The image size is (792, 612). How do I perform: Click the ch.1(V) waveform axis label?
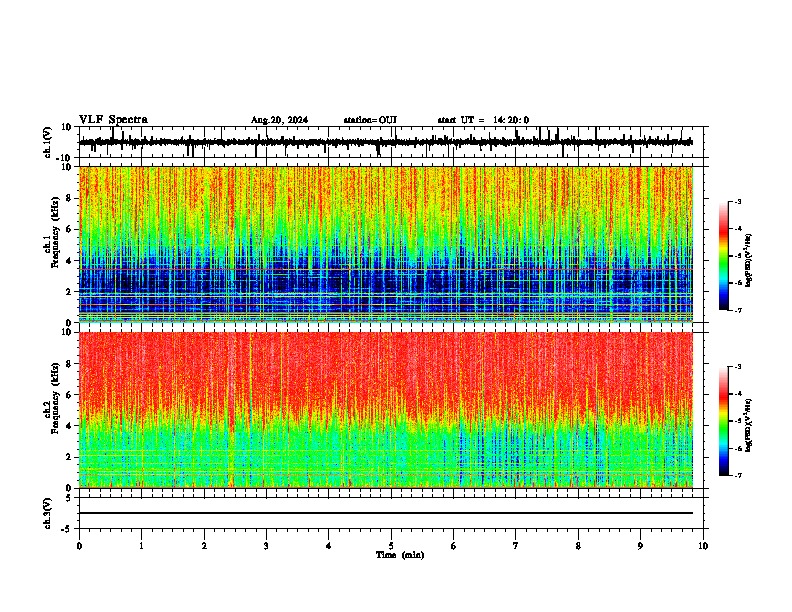tap(48, 142)
